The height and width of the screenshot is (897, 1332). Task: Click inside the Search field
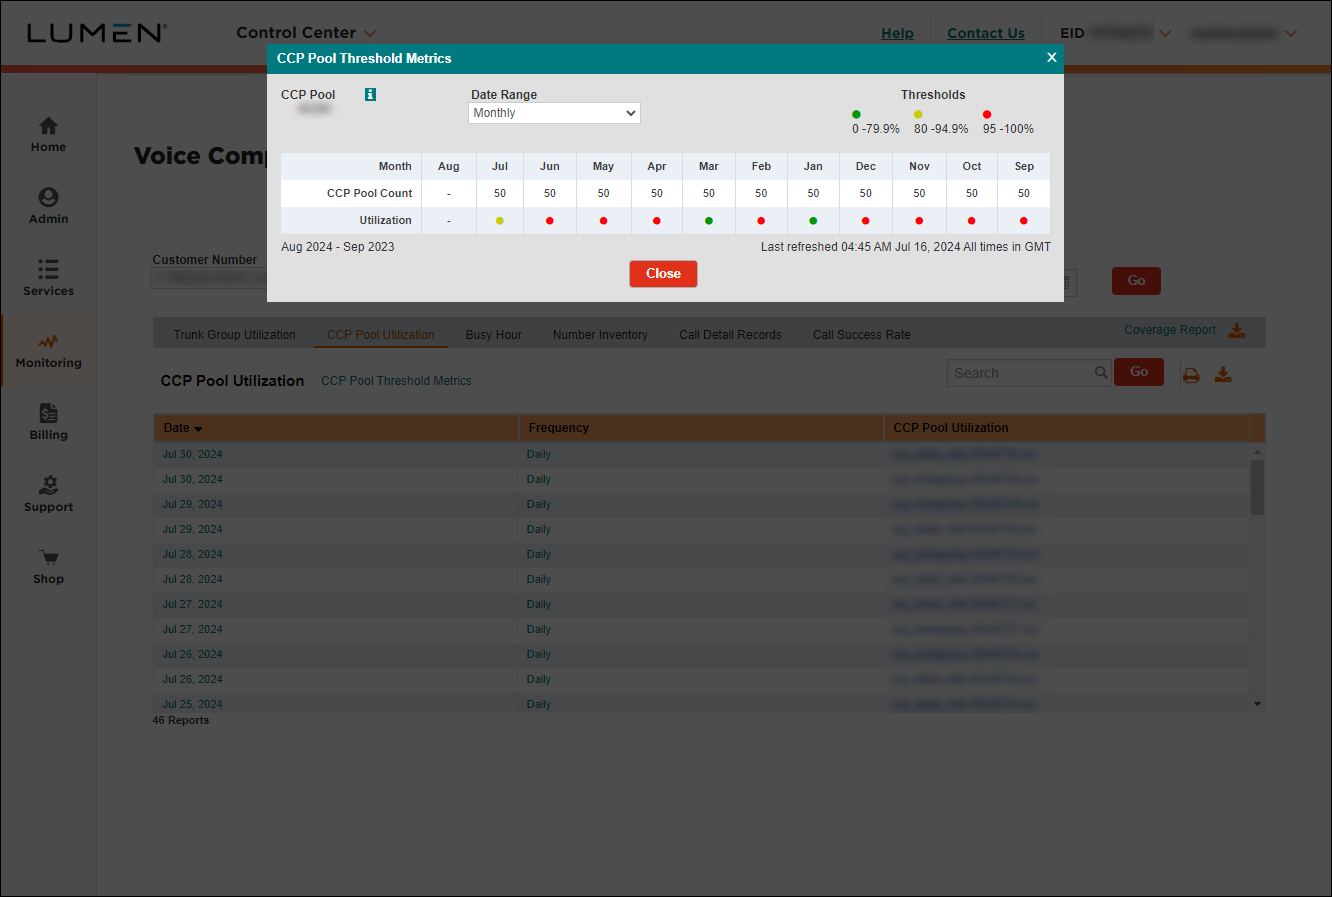[1020, 372]
